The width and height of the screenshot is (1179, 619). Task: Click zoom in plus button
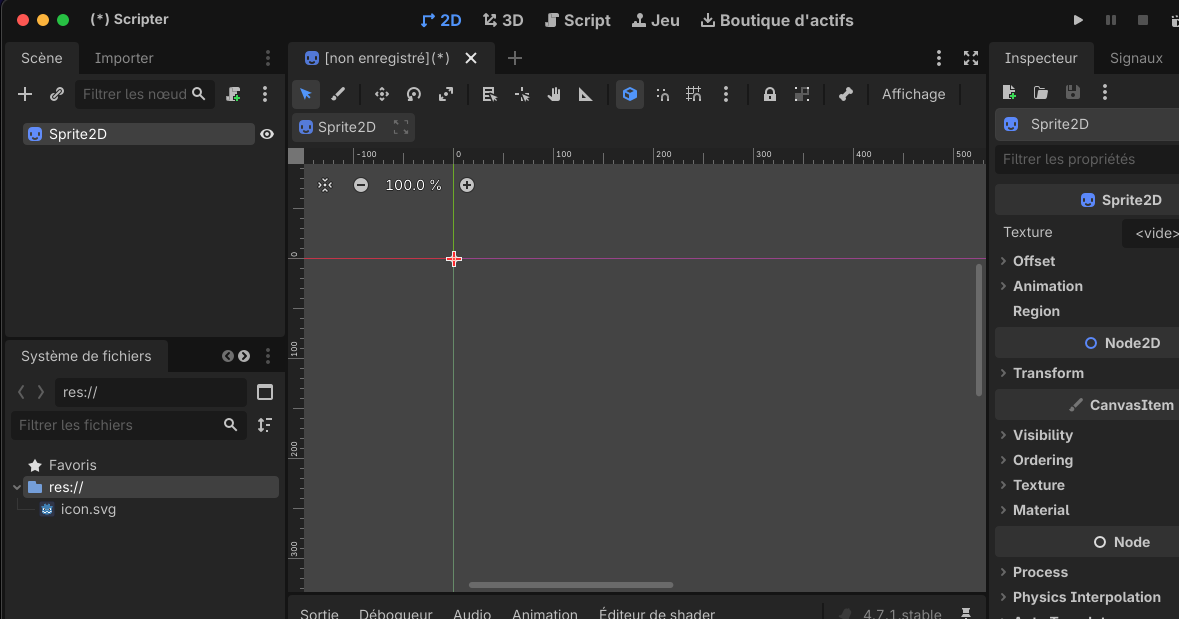click(x=467, y=185)
